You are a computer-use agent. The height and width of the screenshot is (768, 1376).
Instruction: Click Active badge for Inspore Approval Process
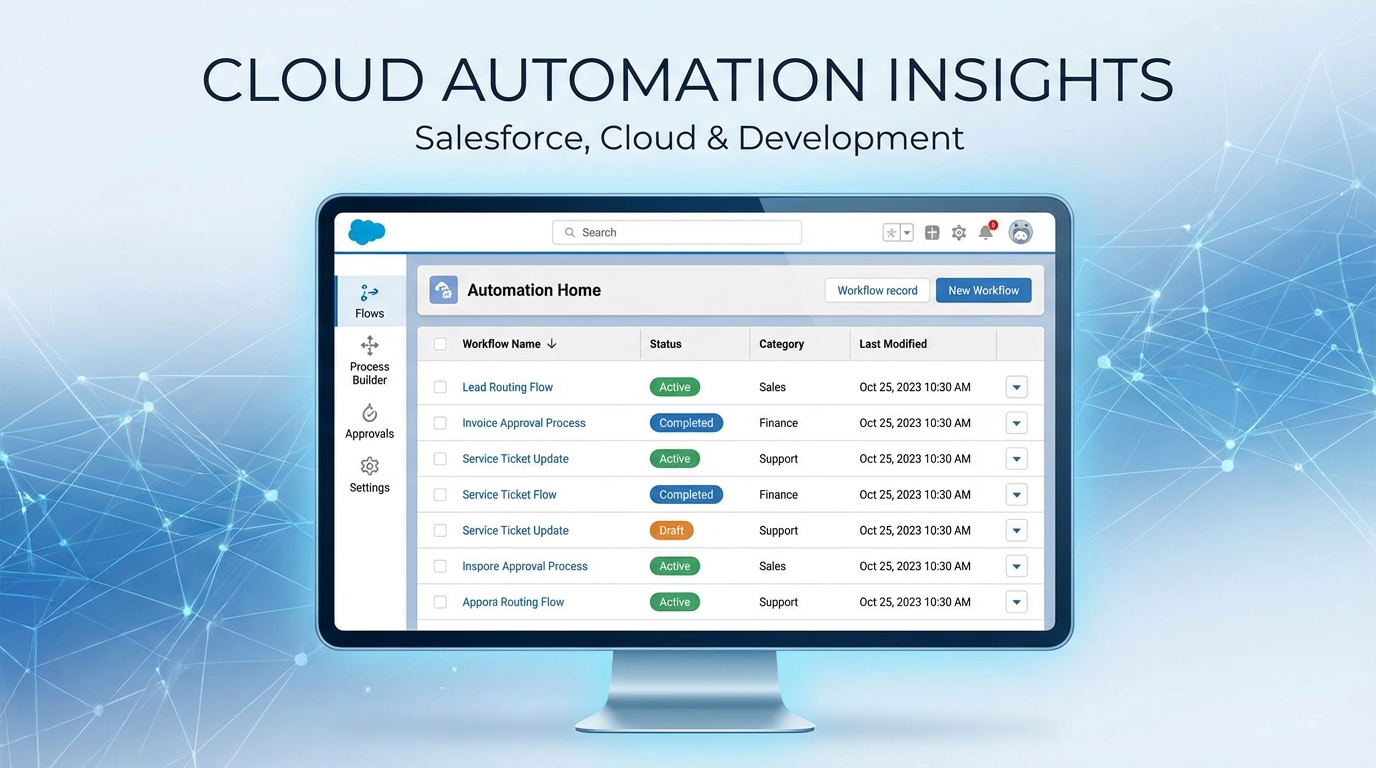pos(674,566)
